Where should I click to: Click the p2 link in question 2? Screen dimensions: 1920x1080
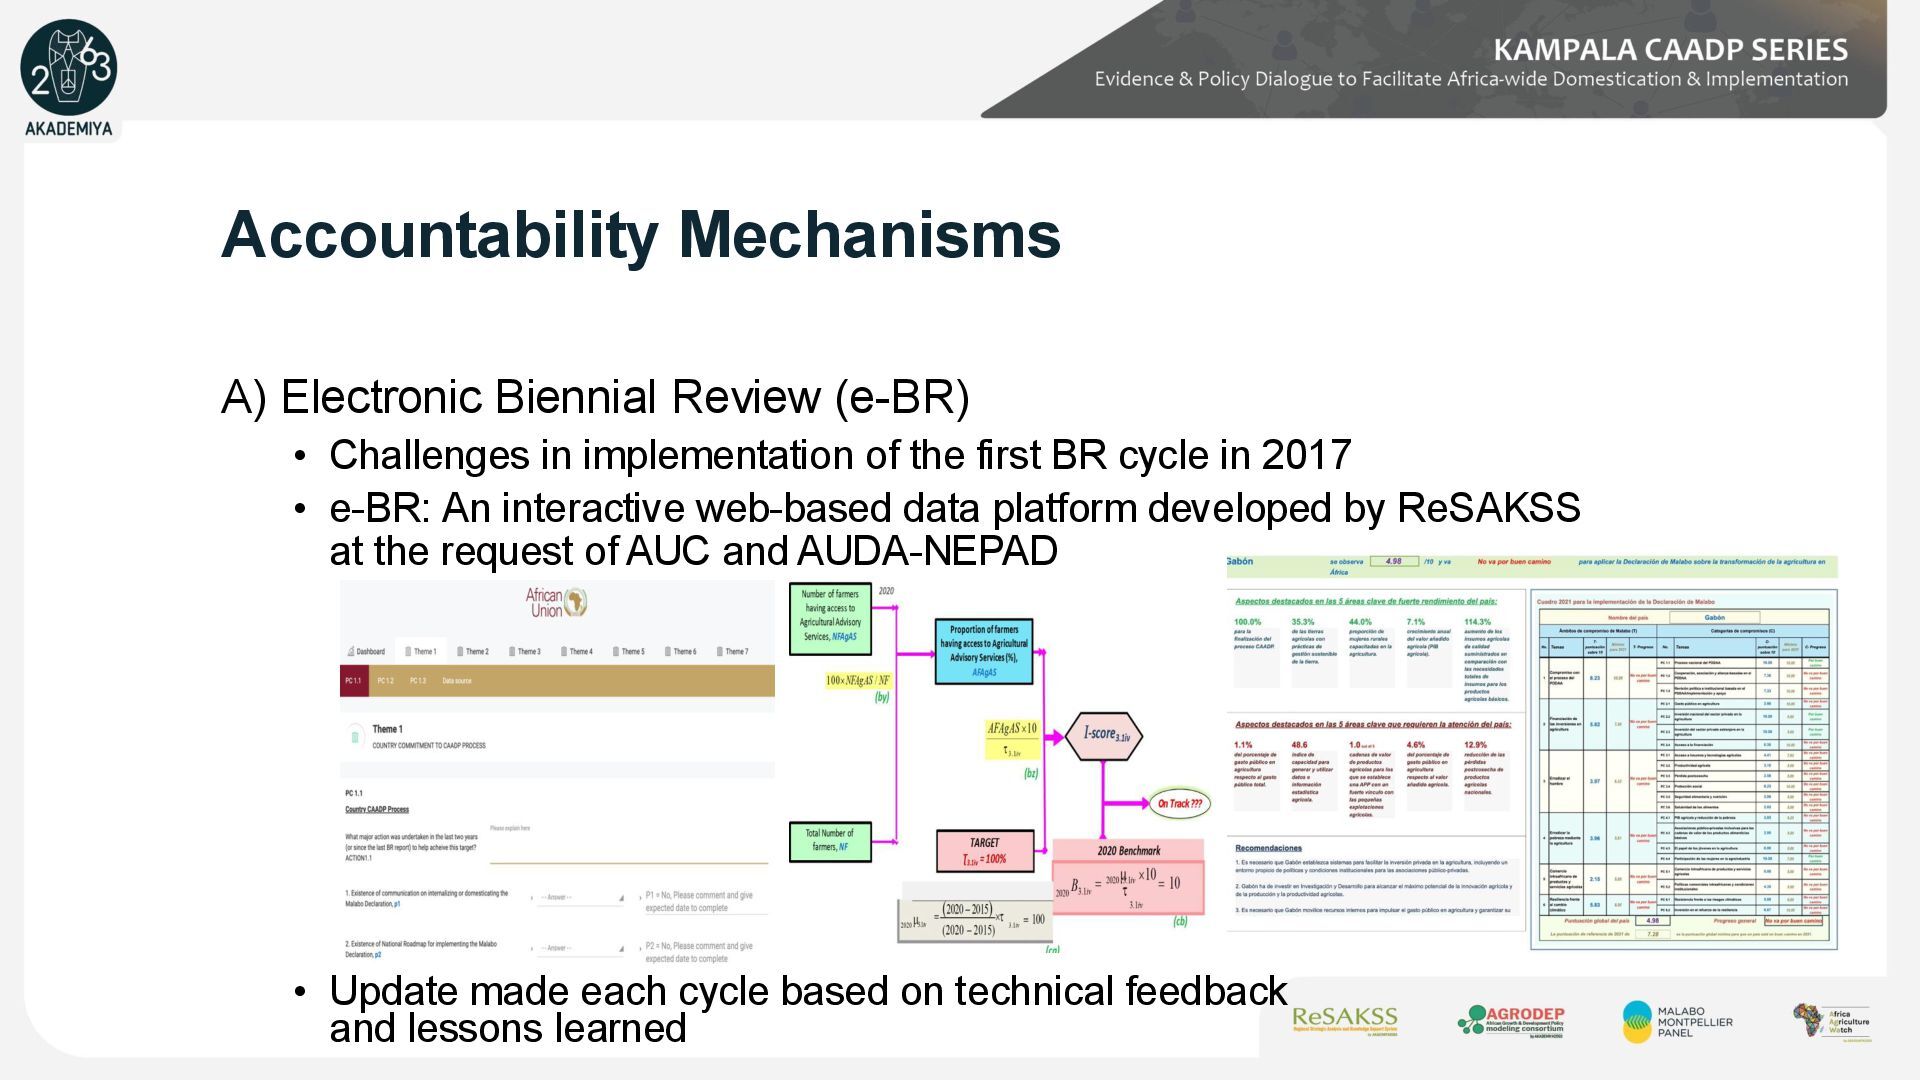pyautogui.click(x=378, y=955)
